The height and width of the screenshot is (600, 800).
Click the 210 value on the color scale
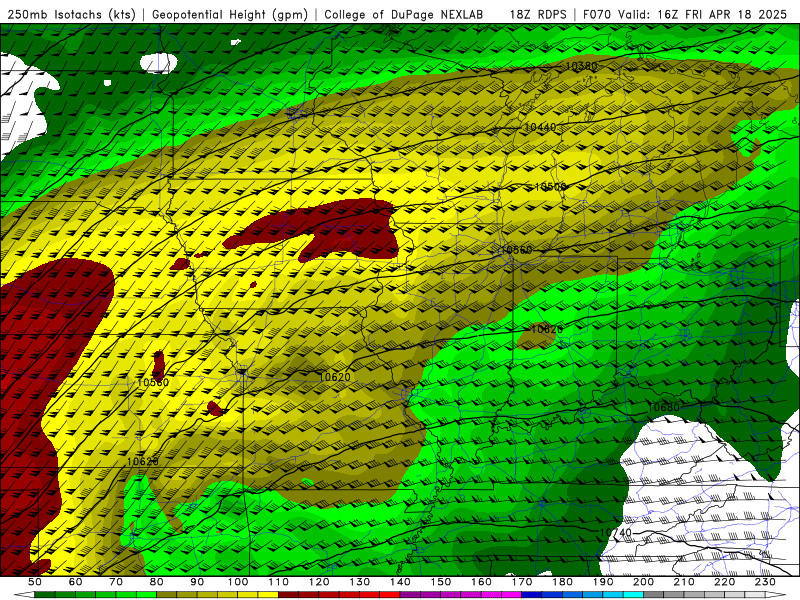coord(684,582)
